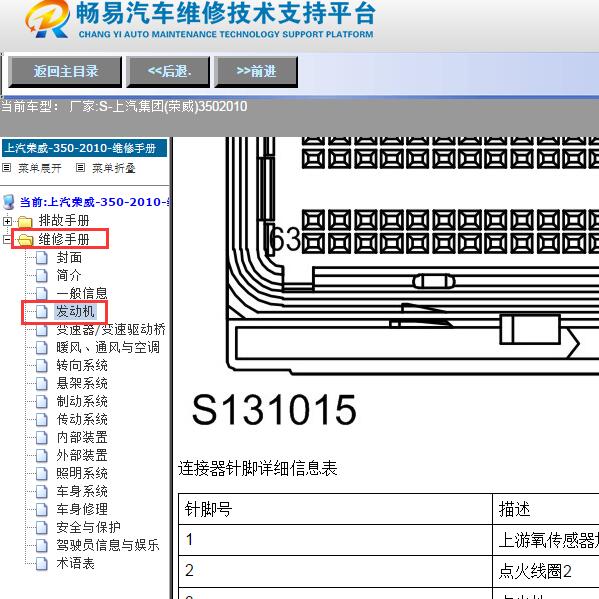Open the 内部装置 section

coord(82,437)
